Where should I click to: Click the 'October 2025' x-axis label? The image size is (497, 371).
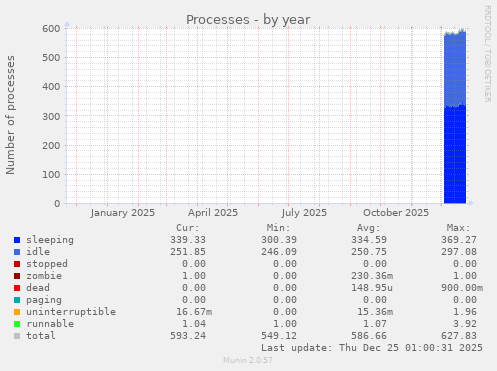pos(396,213)
